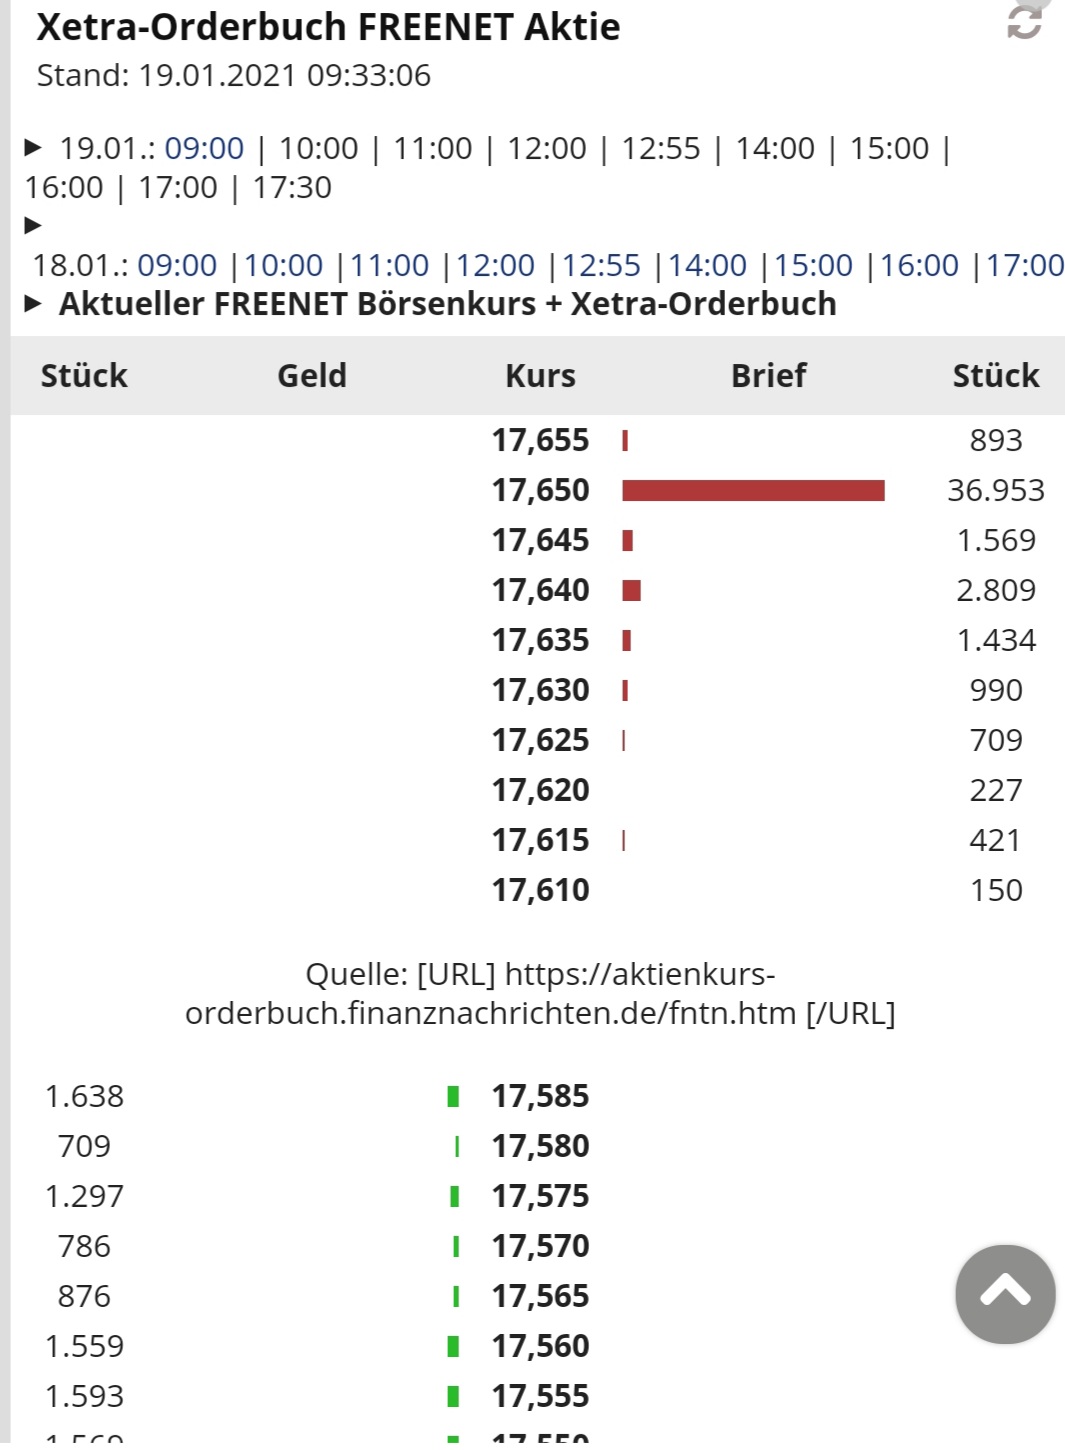Click the Kurs column header
The image size is (1065, 1450).
(x=540, y=376)
